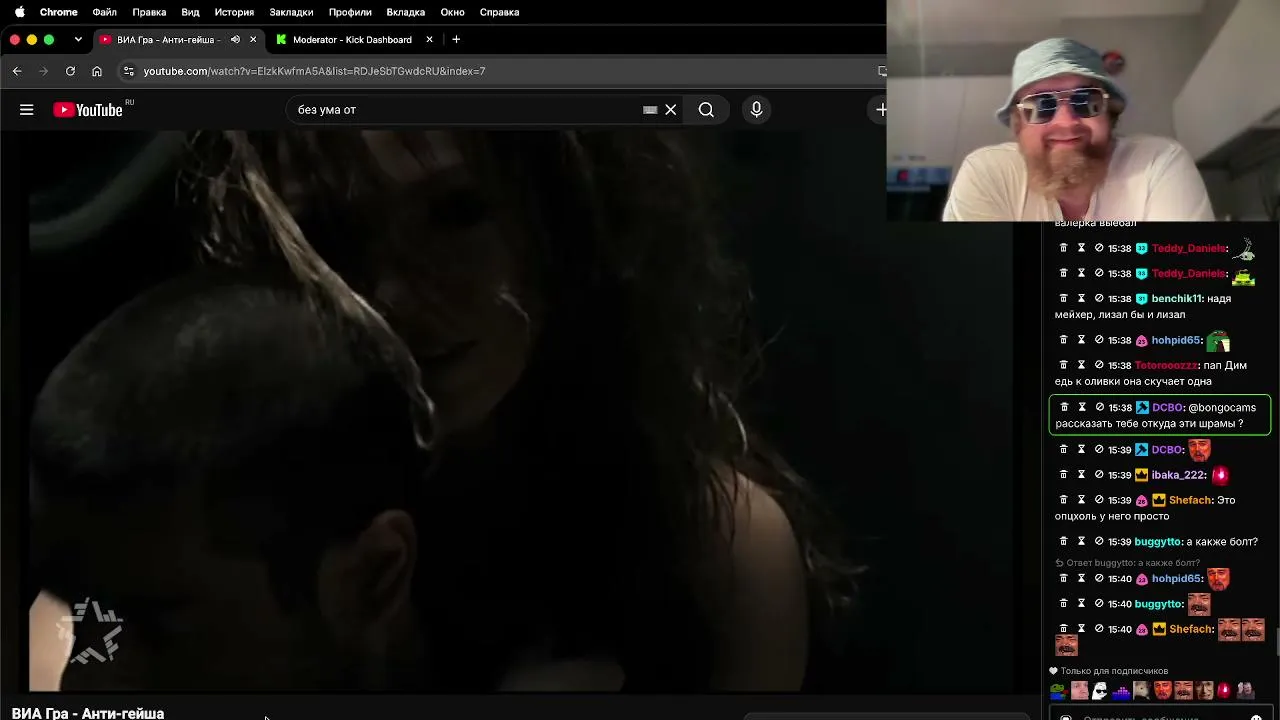This screenshot has height=720, width=1280.
Task: Ban Totoroozzzz with the ban icon
Action: click(x=1099, y=366)
